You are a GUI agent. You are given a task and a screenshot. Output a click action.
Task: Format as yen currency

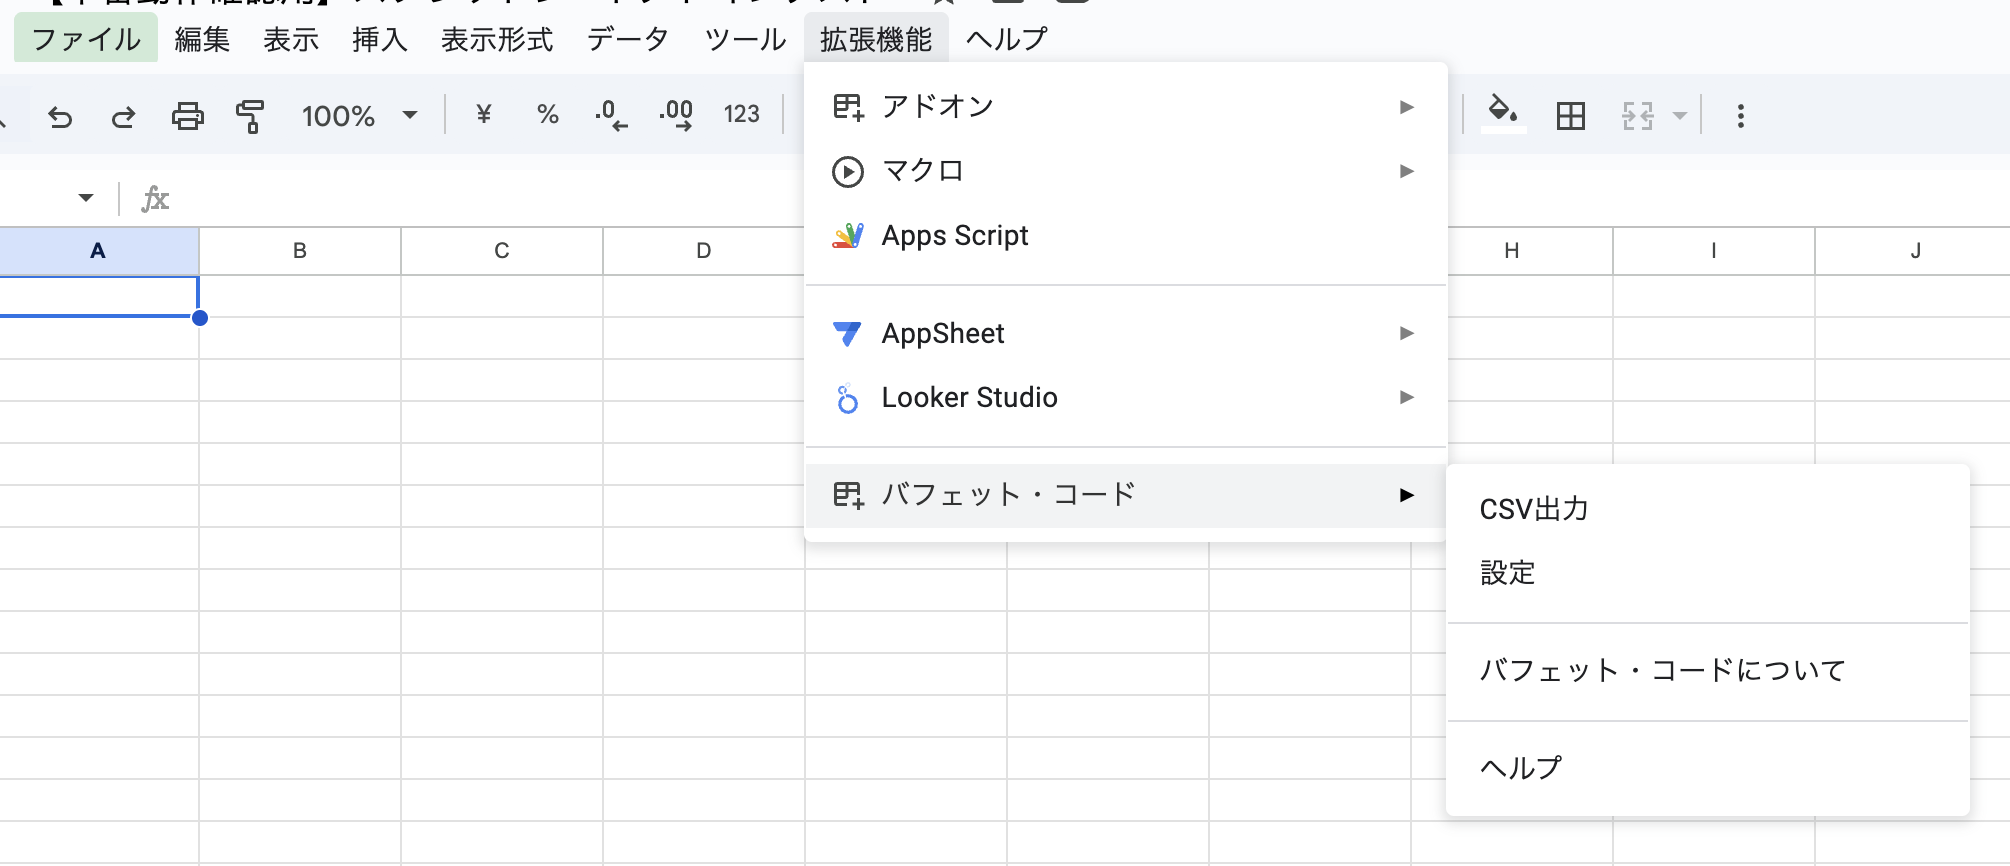pyautogui.click(x=484, y=114)
